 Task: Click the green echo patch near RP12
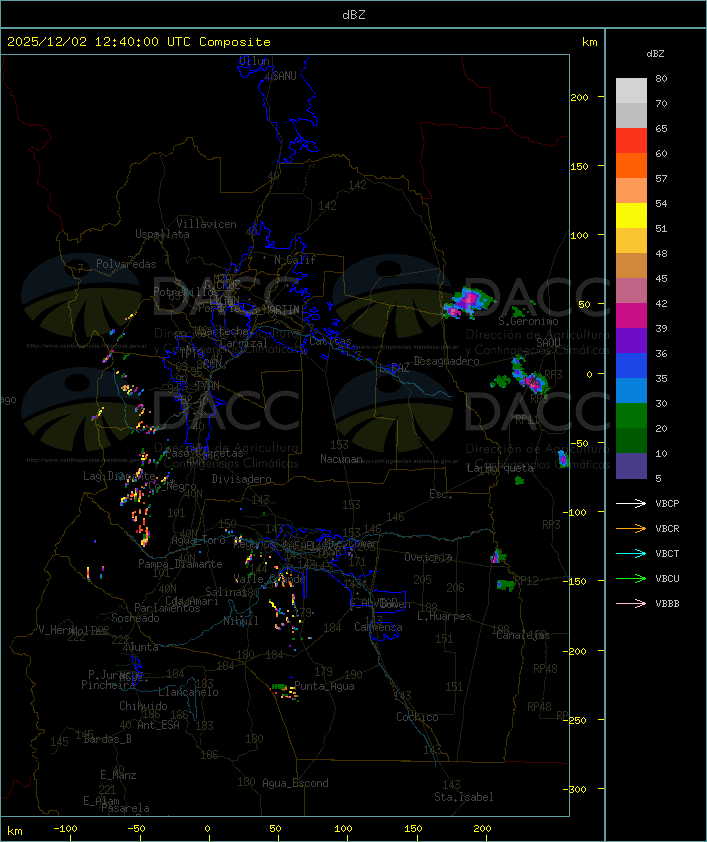[x=506, y=585]
